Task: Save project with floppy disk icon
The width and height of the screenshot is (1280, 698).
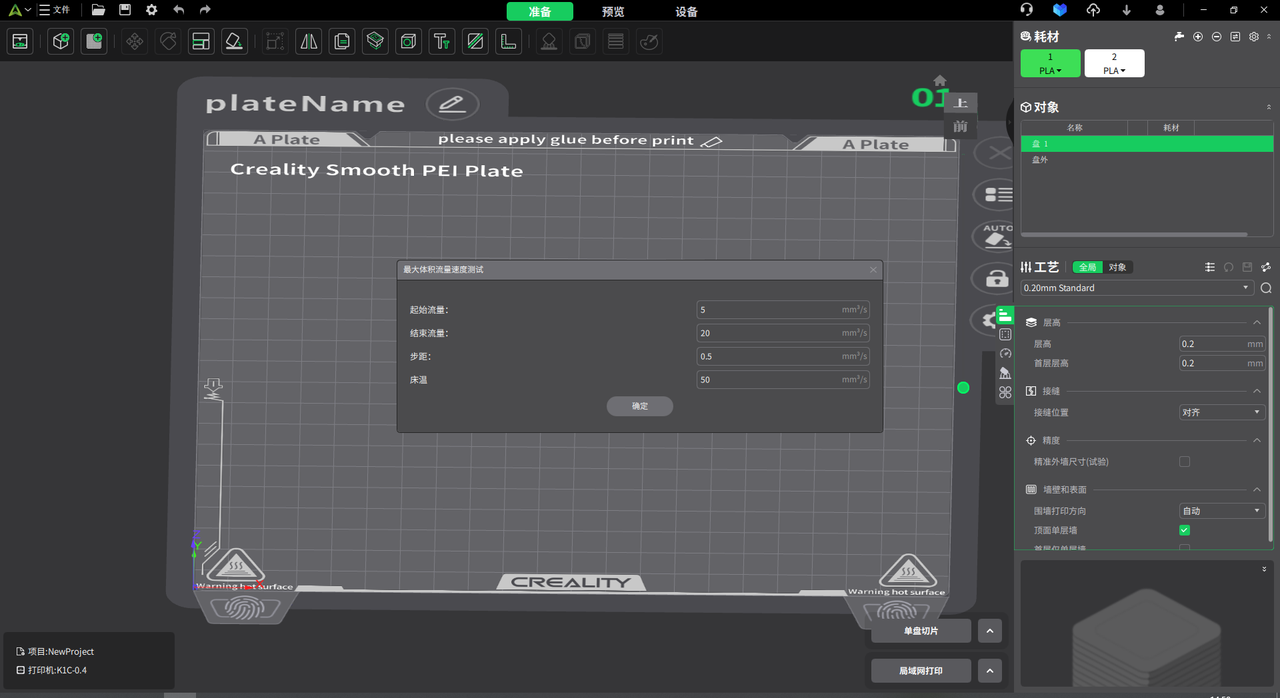Action: 124,10
